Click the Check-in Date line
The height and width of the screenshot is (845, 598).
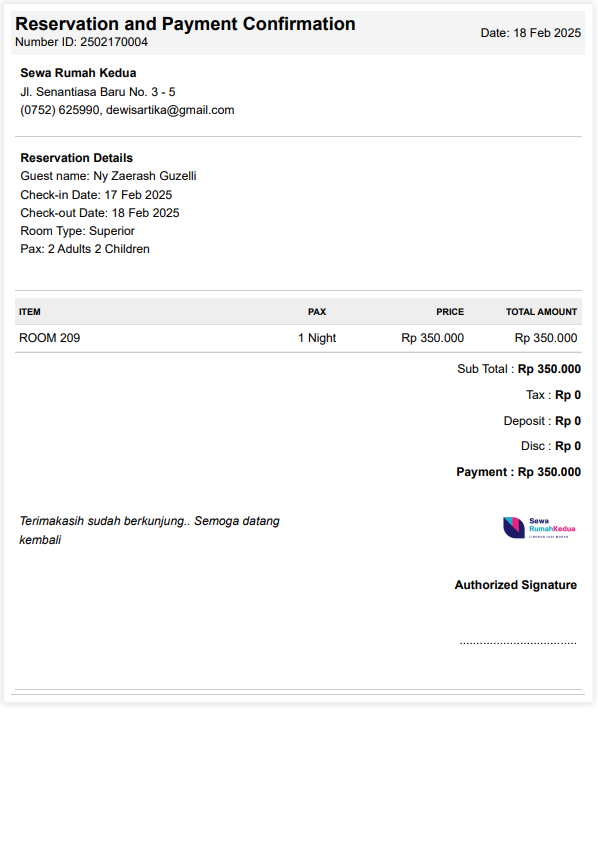point(96,195)
